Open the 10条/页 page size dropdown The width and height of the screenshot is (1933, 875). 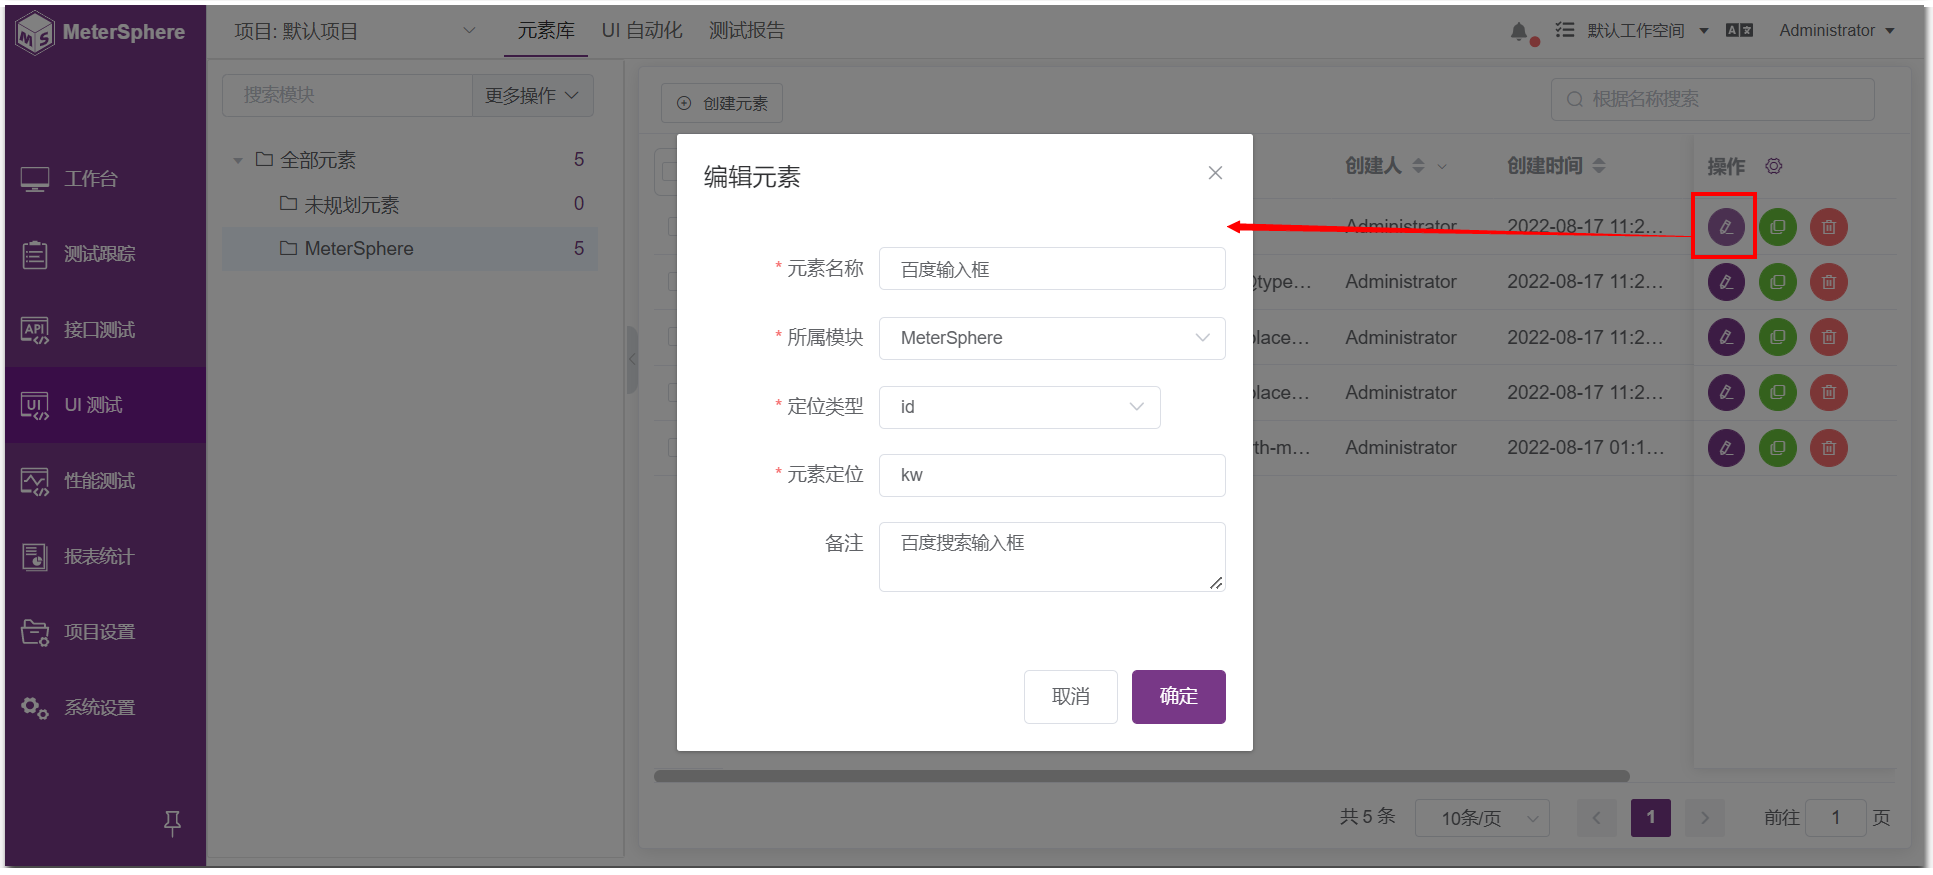(x=1482, y=818)
